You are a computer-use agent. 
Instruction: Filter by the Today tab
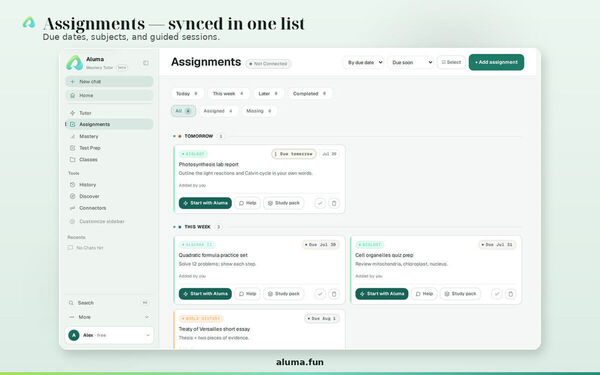coord(187,94)
